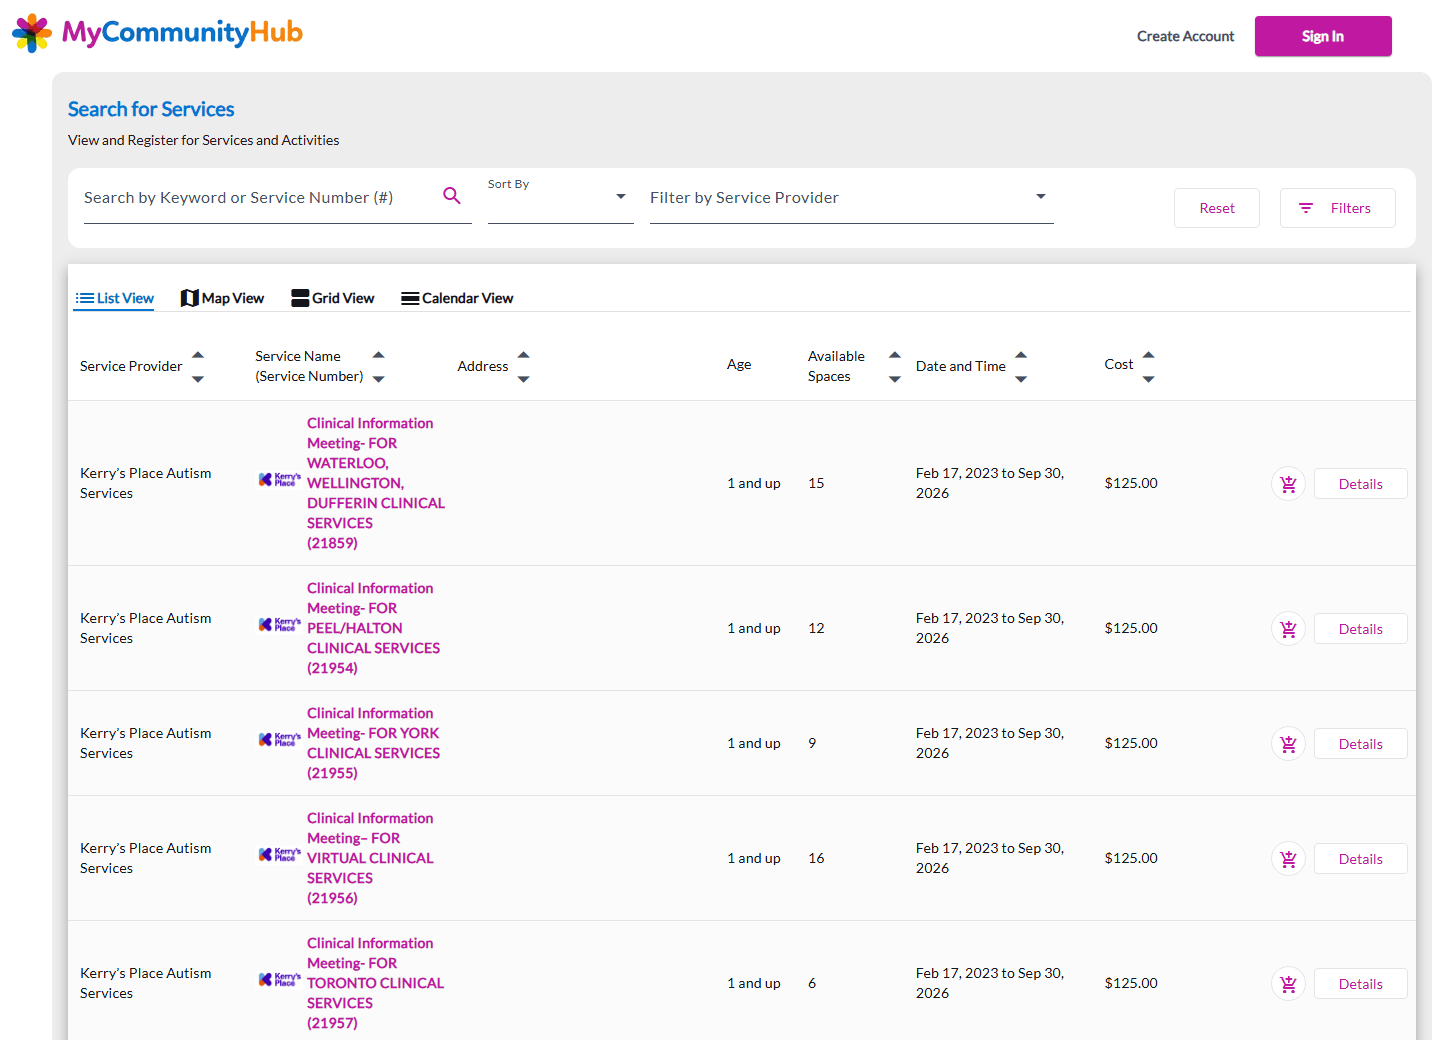1440x1040 pixels.
Task: Sort Service Name descending arrow
Action: pos(379,379)
